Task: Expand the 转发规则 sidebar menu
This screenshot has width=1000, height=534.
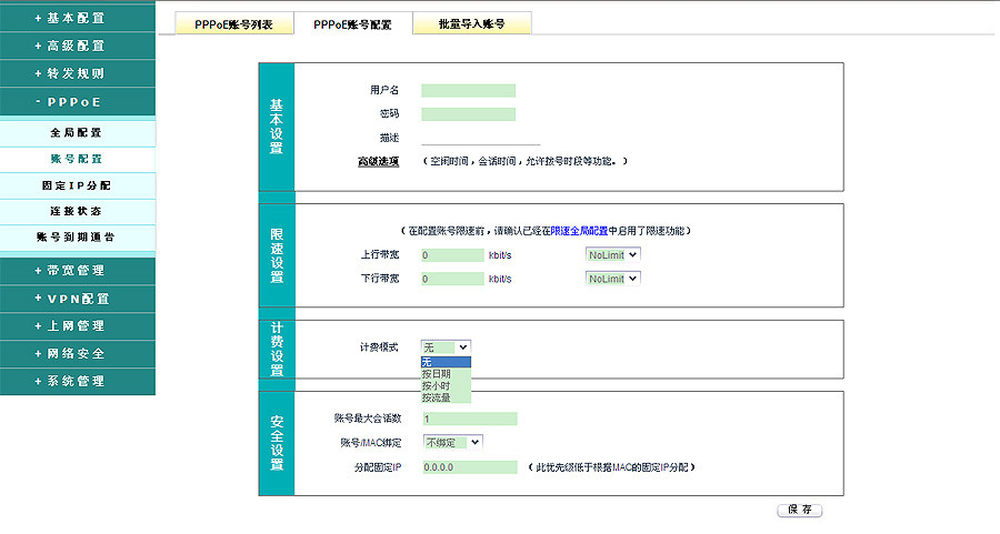Action: click(x=77, y=74)
